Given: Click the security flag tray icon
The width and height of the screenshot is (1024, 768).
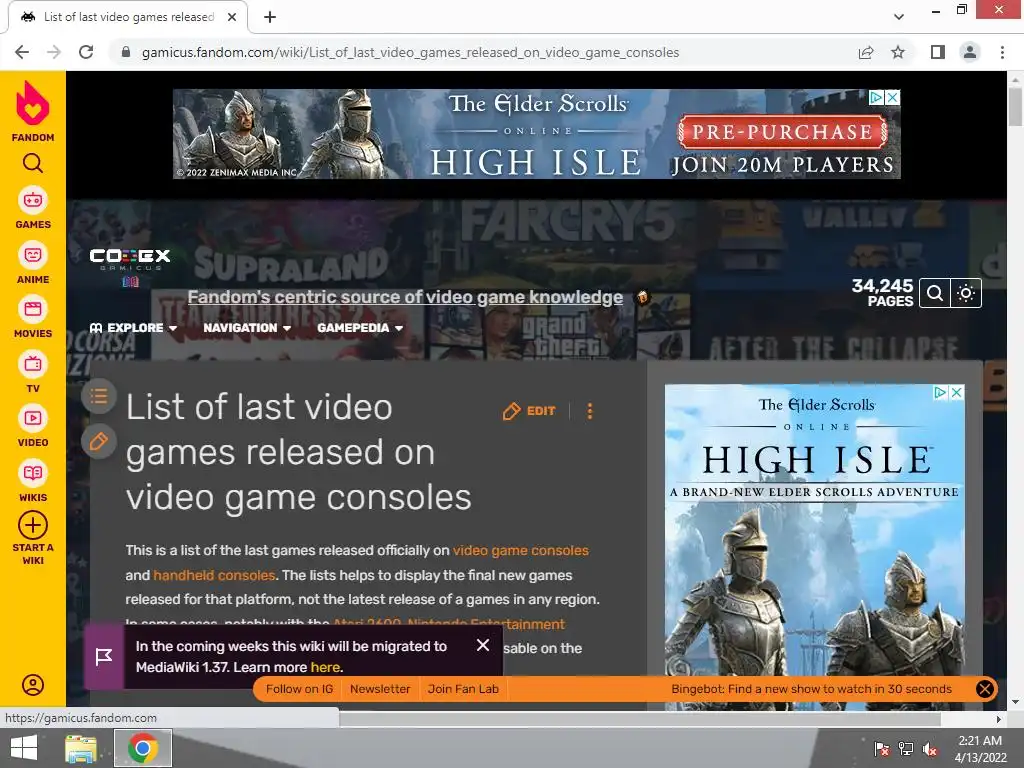Looking at the screenshot, I should tap(882, 748).
